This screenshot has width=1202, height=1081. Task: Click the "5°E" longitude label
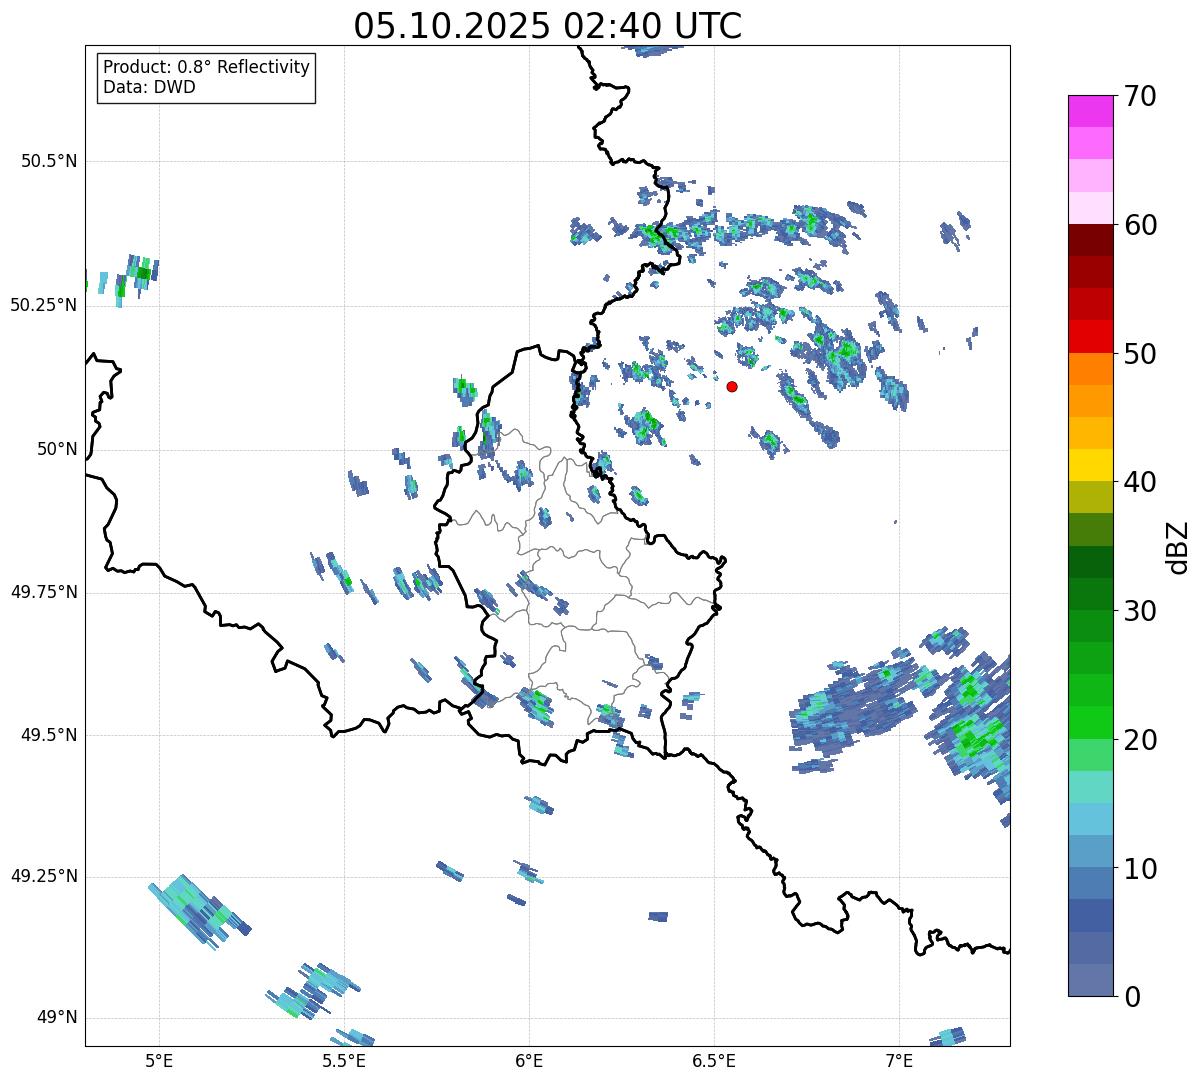[159, 1060]
